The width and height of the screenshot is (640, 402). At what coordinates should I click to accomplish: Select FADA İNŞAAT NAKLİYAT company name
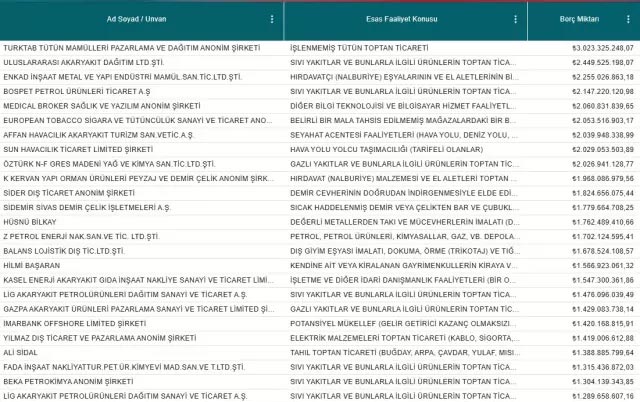(x=124, y=367)
